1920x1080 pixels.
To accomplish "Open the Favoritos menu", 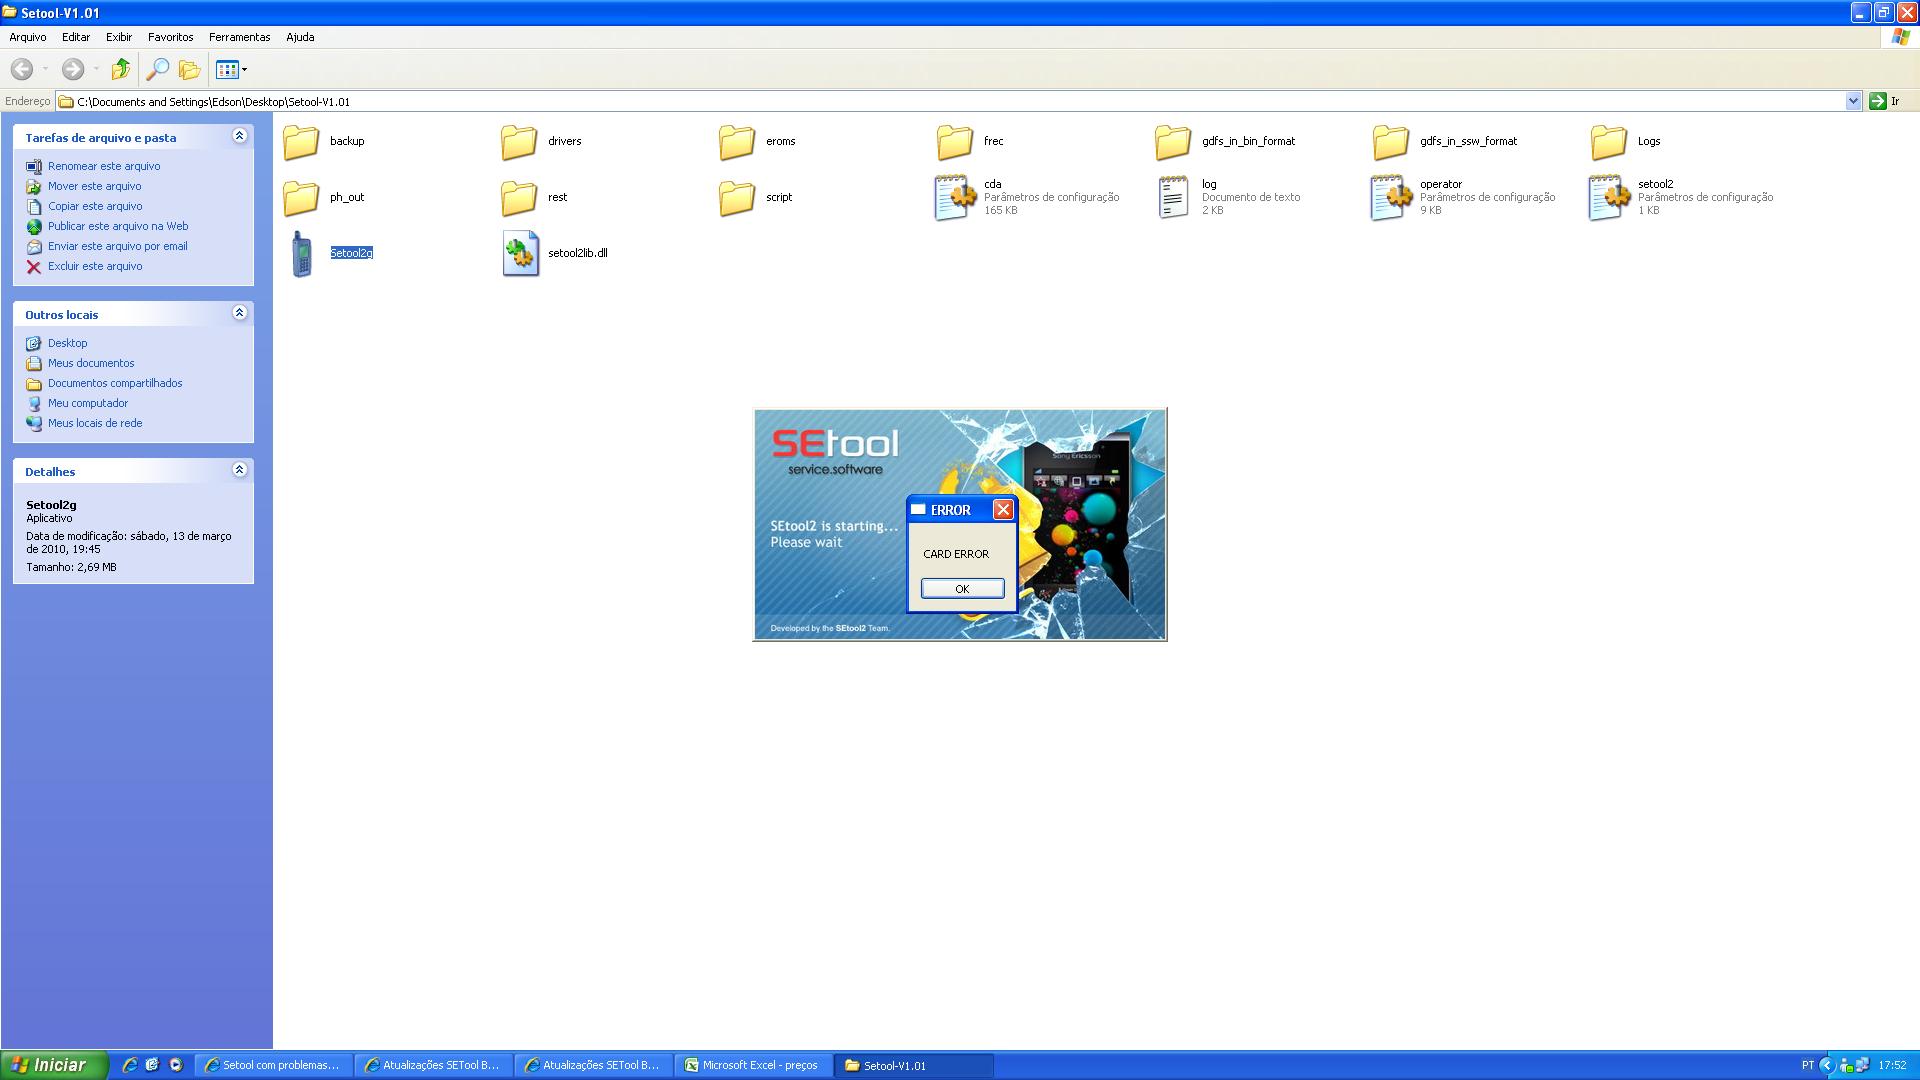I will point(171,37).
